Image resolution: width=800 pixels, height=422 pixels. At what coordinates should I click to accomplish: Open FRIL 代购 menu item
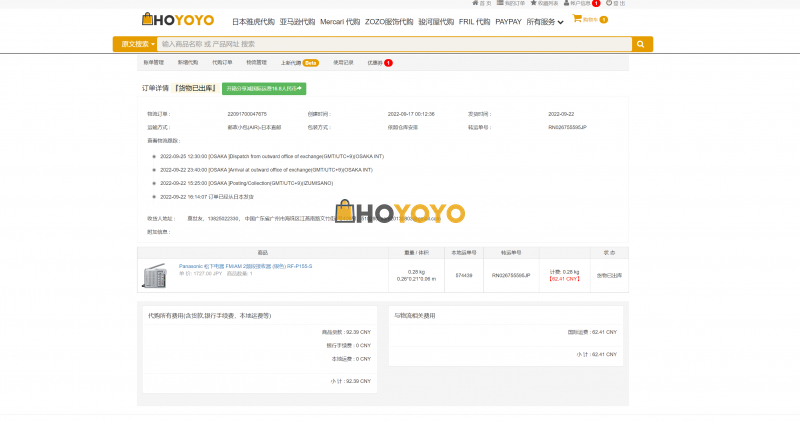tap(474, 22)
